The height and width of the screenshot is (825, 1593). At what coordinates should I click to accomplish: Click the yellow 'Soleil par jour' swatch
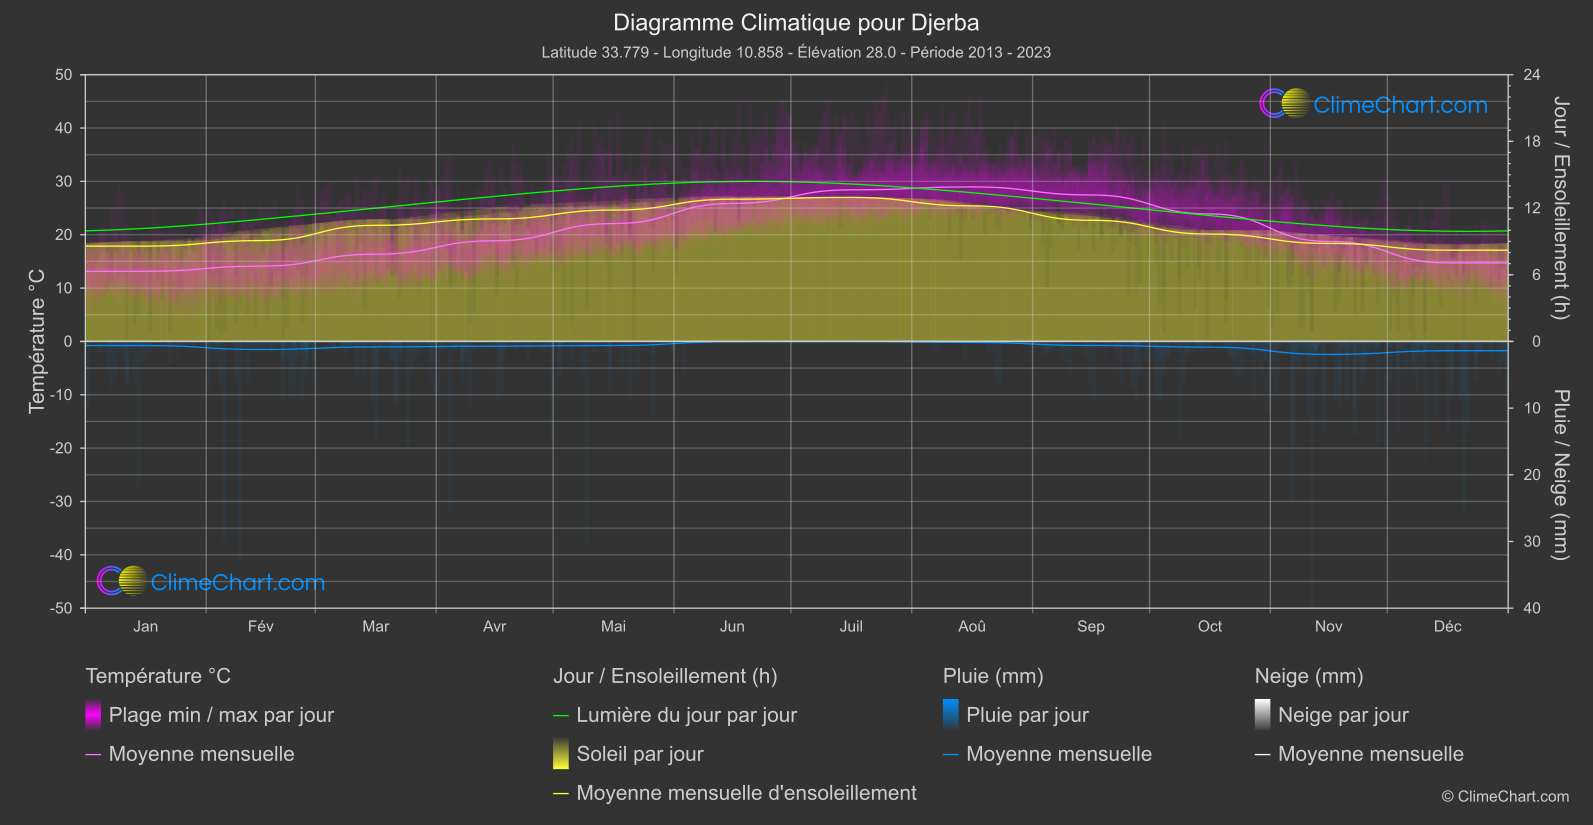pyautogui.click(x=561, y=754)
